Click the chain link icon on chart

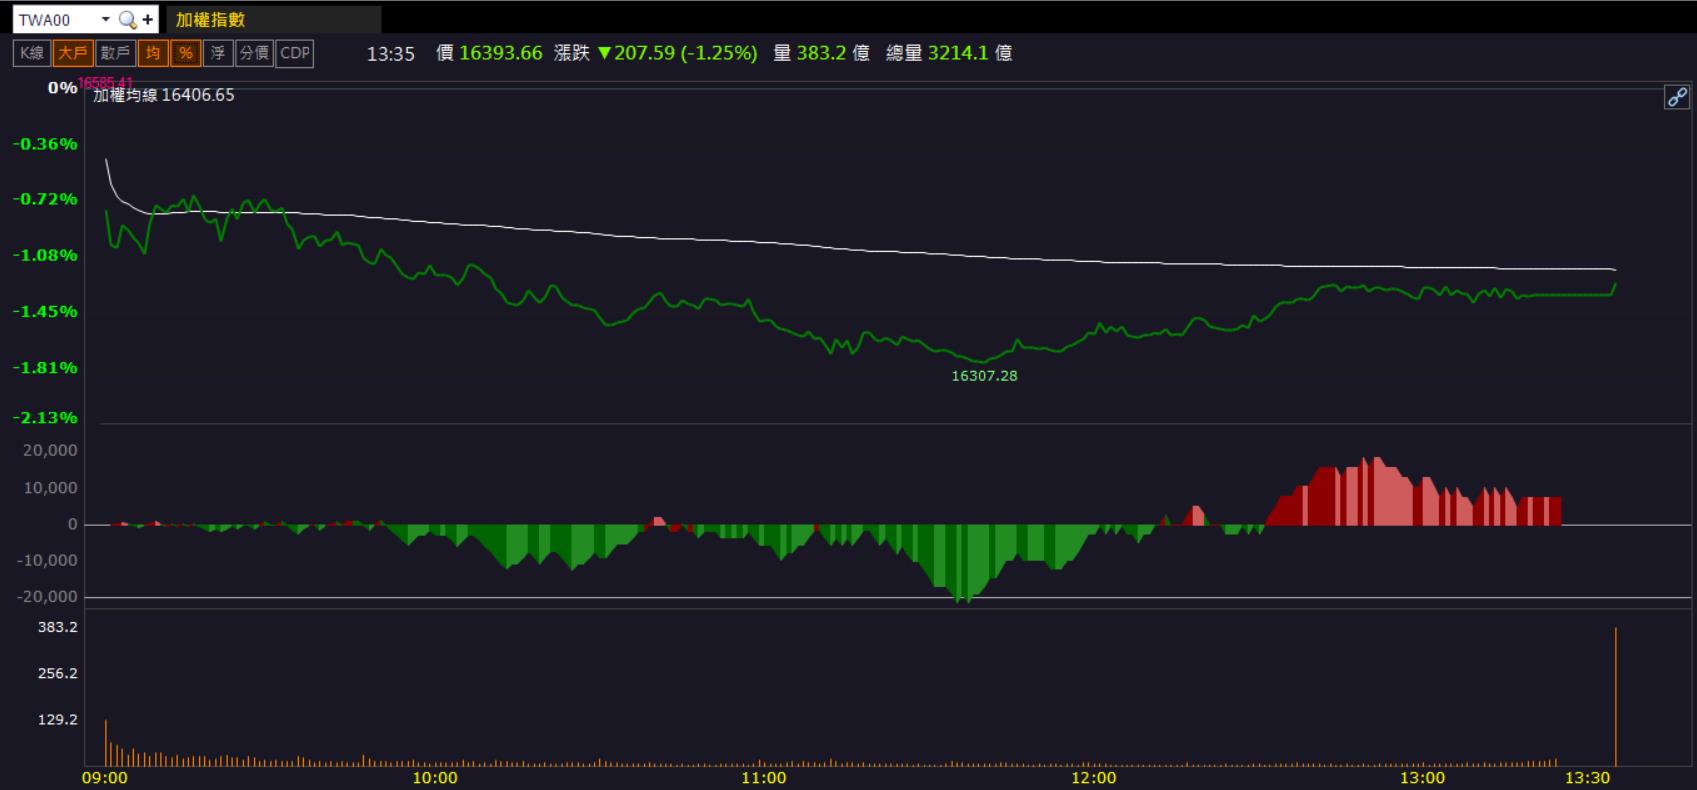[1676, 97]
